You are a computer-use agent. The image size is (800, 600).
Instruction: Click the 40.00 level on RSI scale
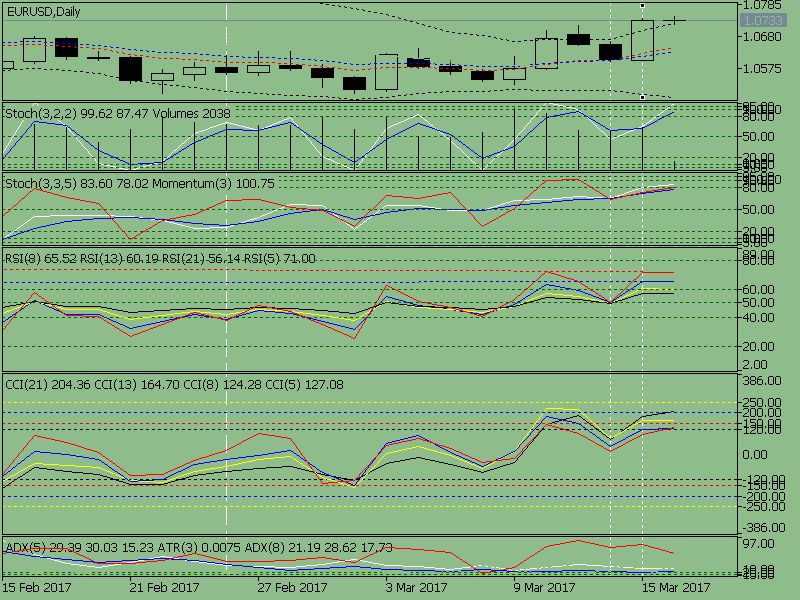[758, 317]
